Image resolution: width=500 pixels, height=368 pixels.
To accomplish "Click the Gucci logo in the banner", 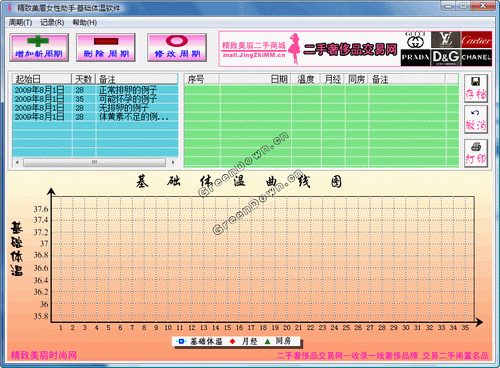I will (415, 40).
